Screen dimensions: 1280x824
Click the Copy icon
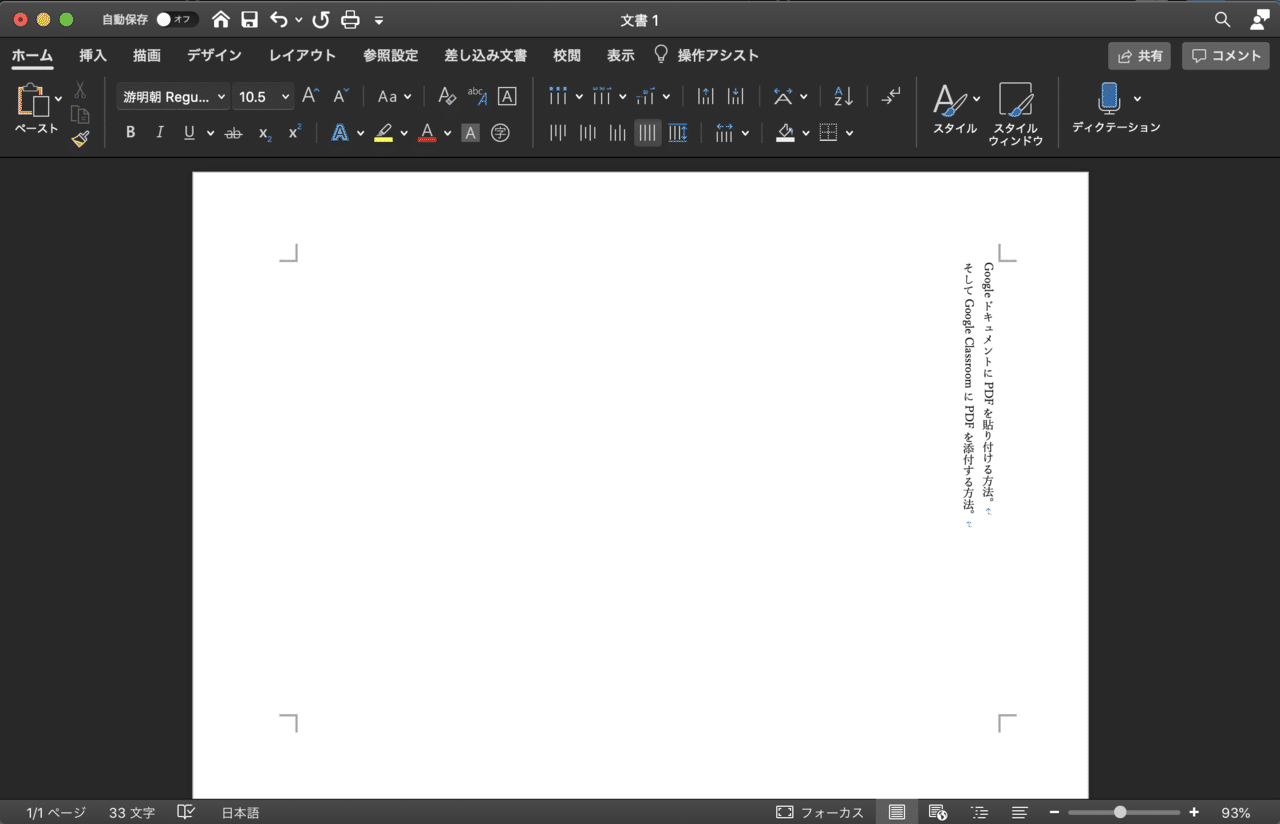[82, 113]
